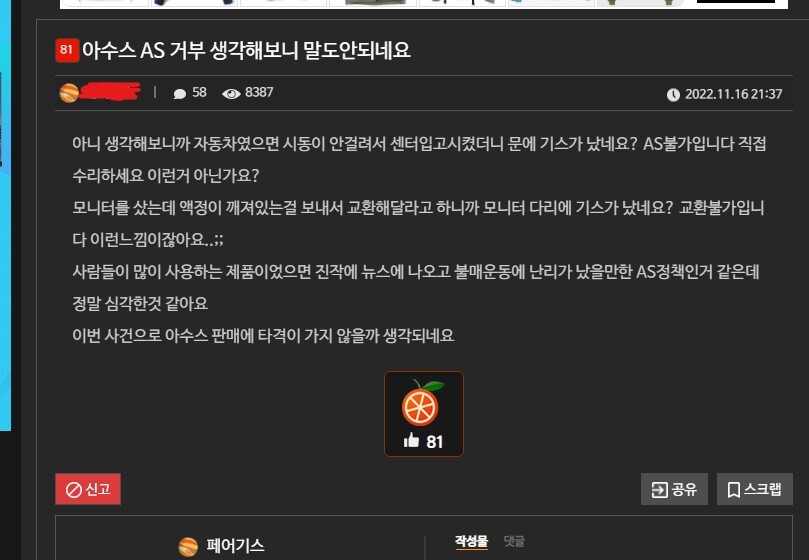The height and width of the screenshot is (560, 809).
Task: Click the eye view count icon
Action: [231, 93]
